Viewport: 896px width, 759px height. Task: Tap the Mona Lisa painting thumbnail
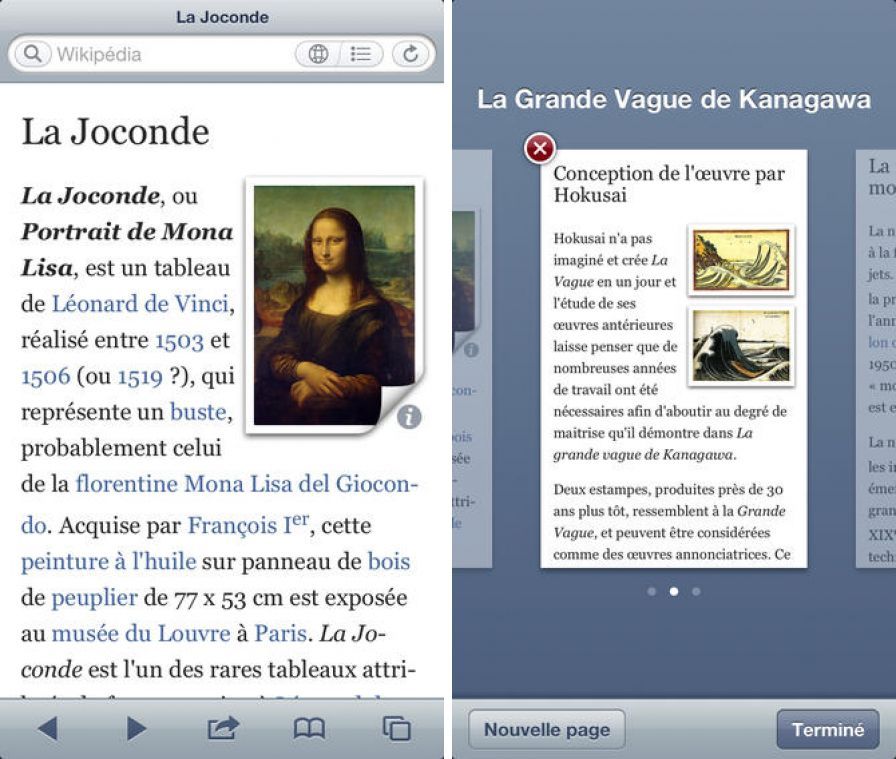(333, 304)
